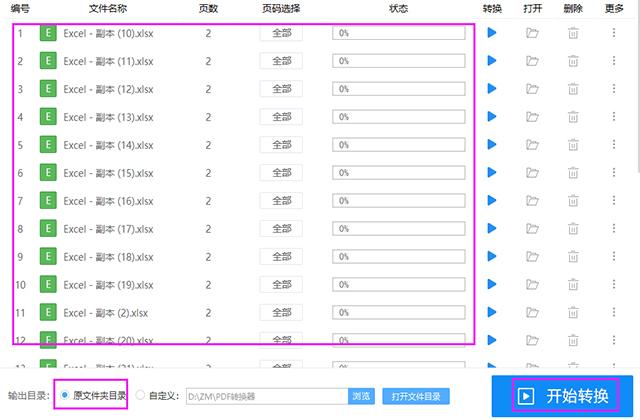Trash Excel - 副本 (13).xlsx entry
This screenshot has height=420, width=640.
click(x=573, y=117)
